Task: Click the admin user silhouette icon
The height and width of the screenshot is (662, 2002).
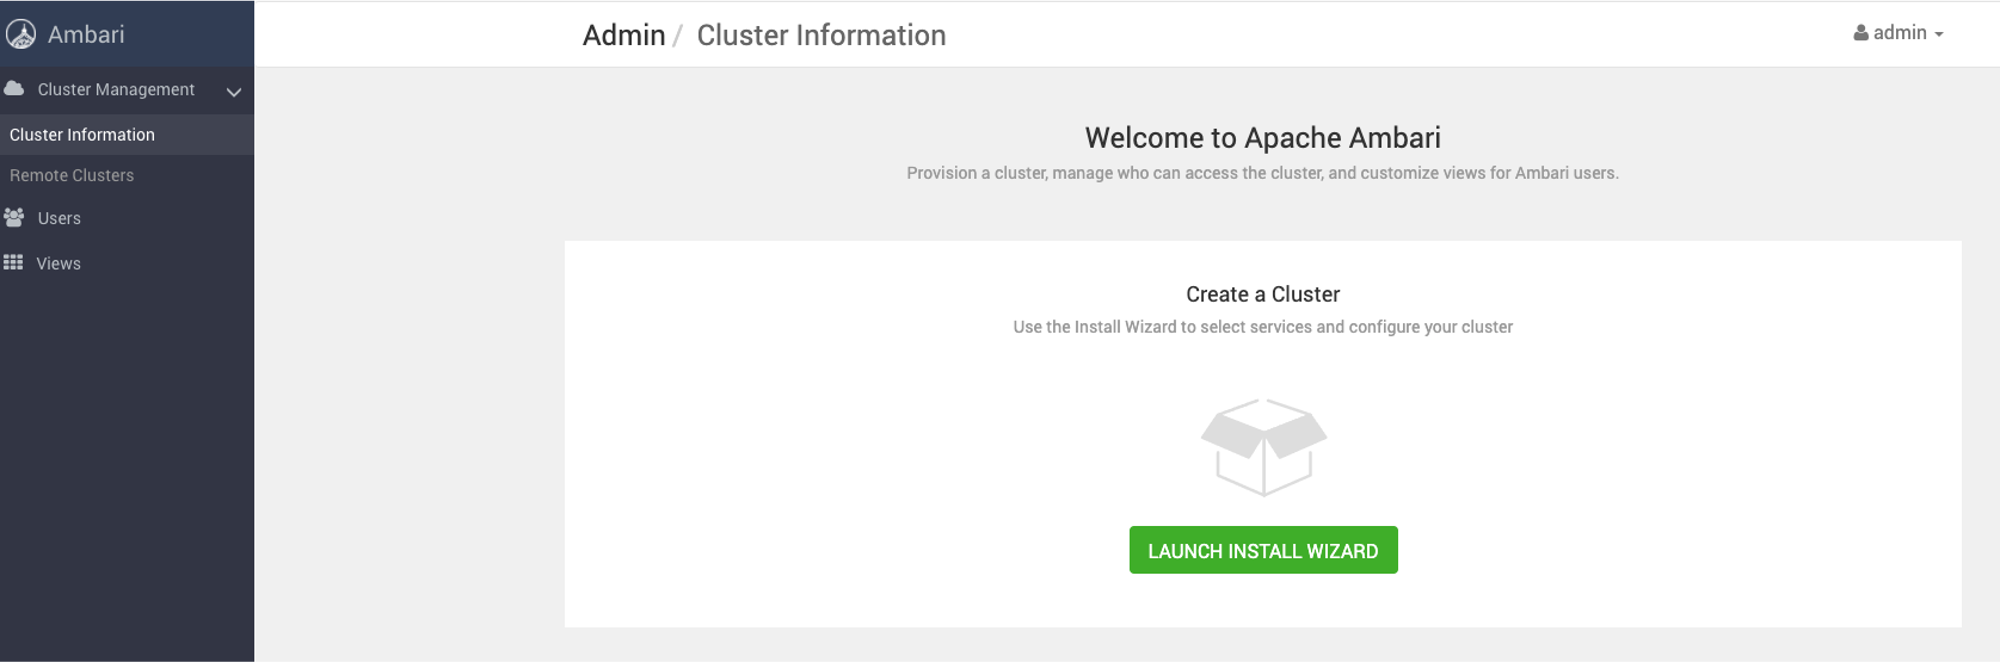Action: [x=1860, y=33]
